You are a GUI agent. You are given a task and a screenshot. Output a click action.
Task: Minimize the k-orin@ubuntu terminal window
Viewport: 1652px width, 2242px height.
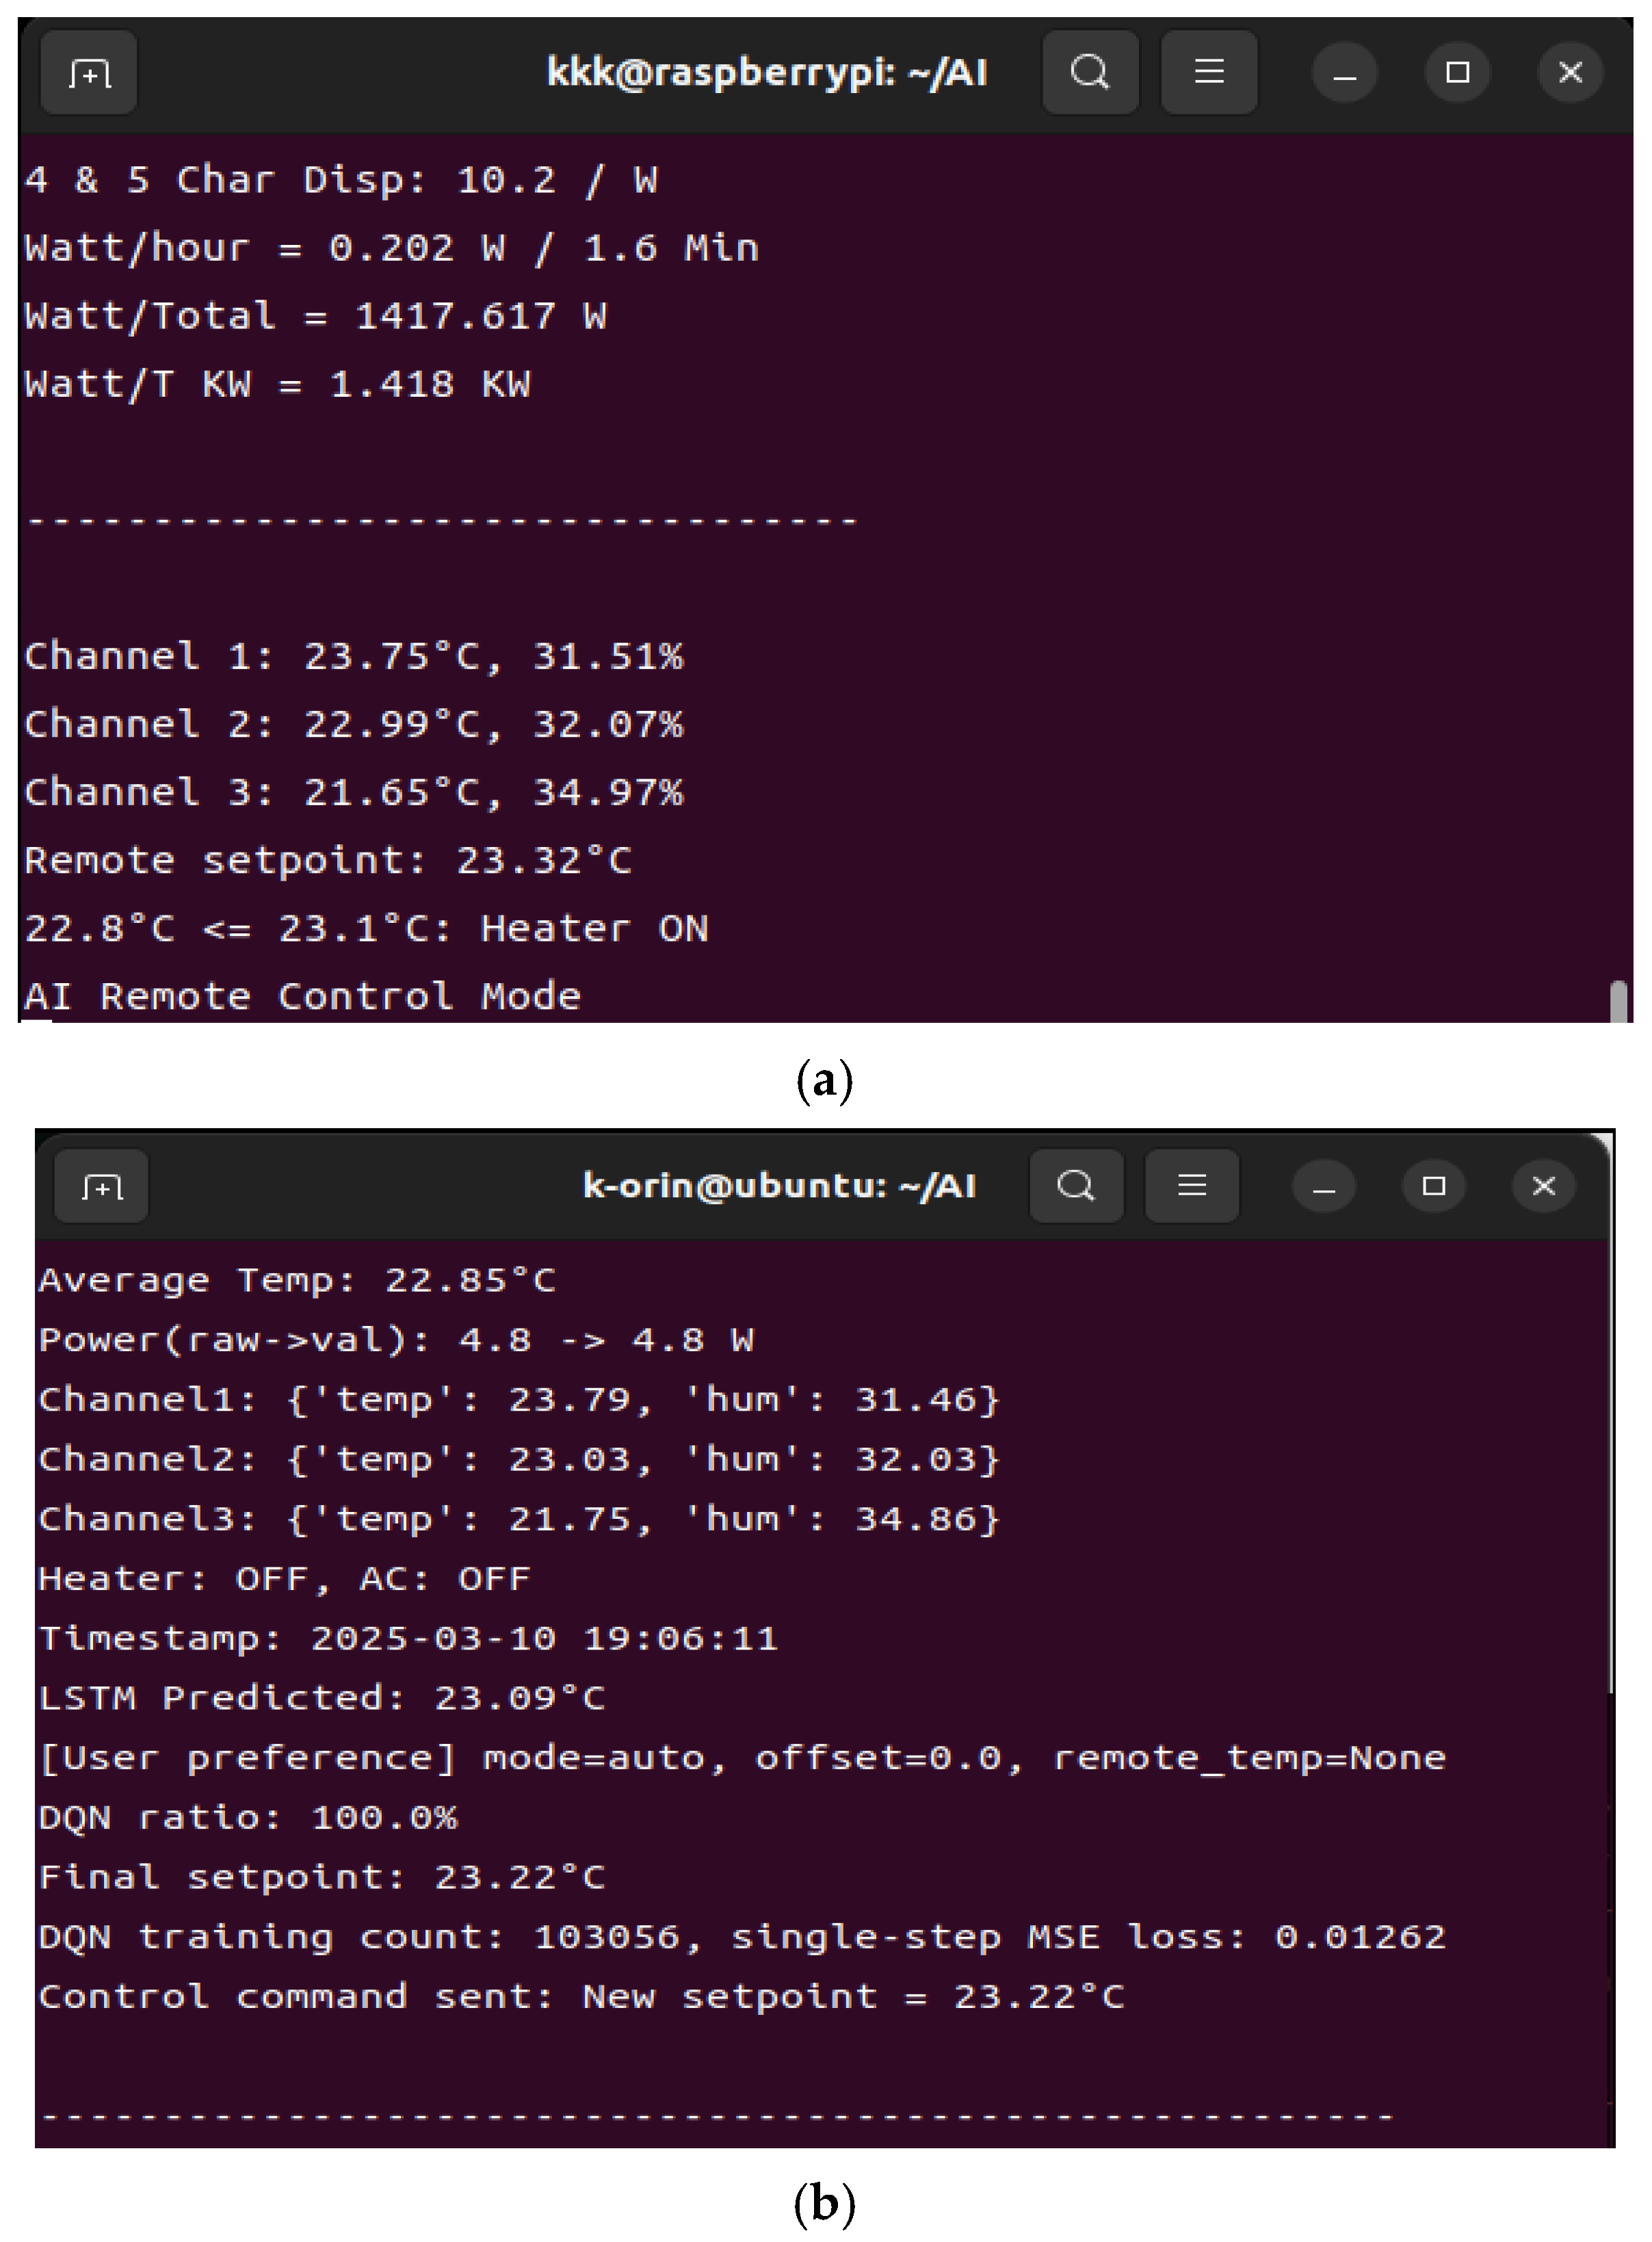tap(1324, 1186)
